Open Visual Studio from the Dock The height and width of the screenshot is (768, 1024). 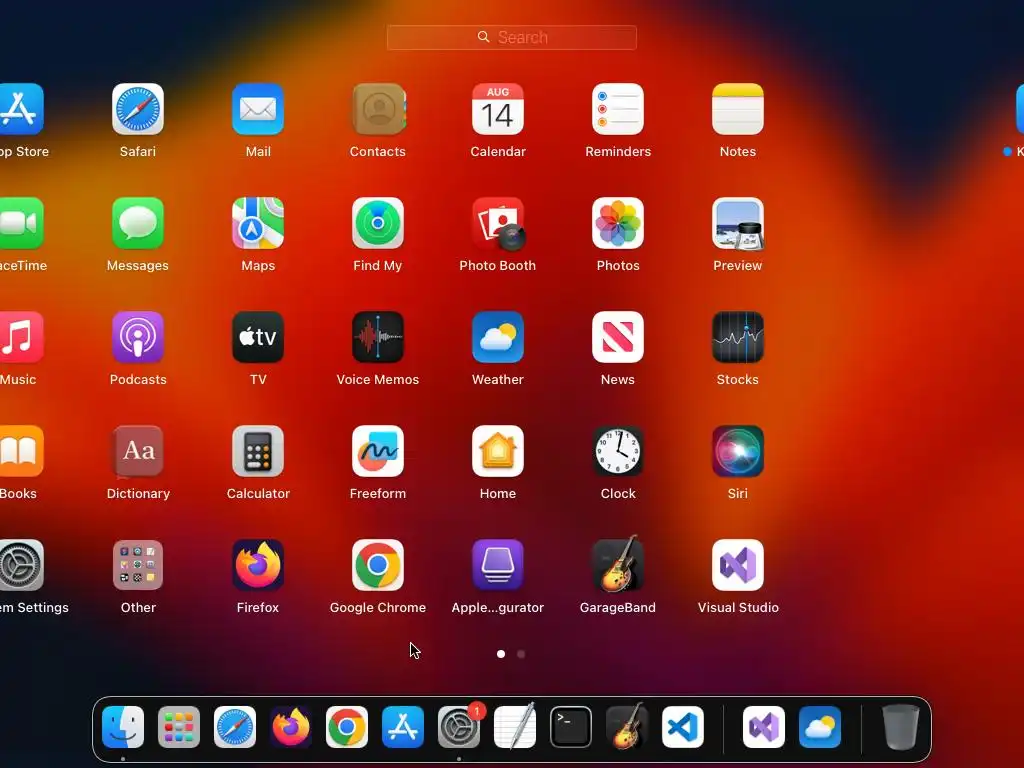(x=764, y=727)
